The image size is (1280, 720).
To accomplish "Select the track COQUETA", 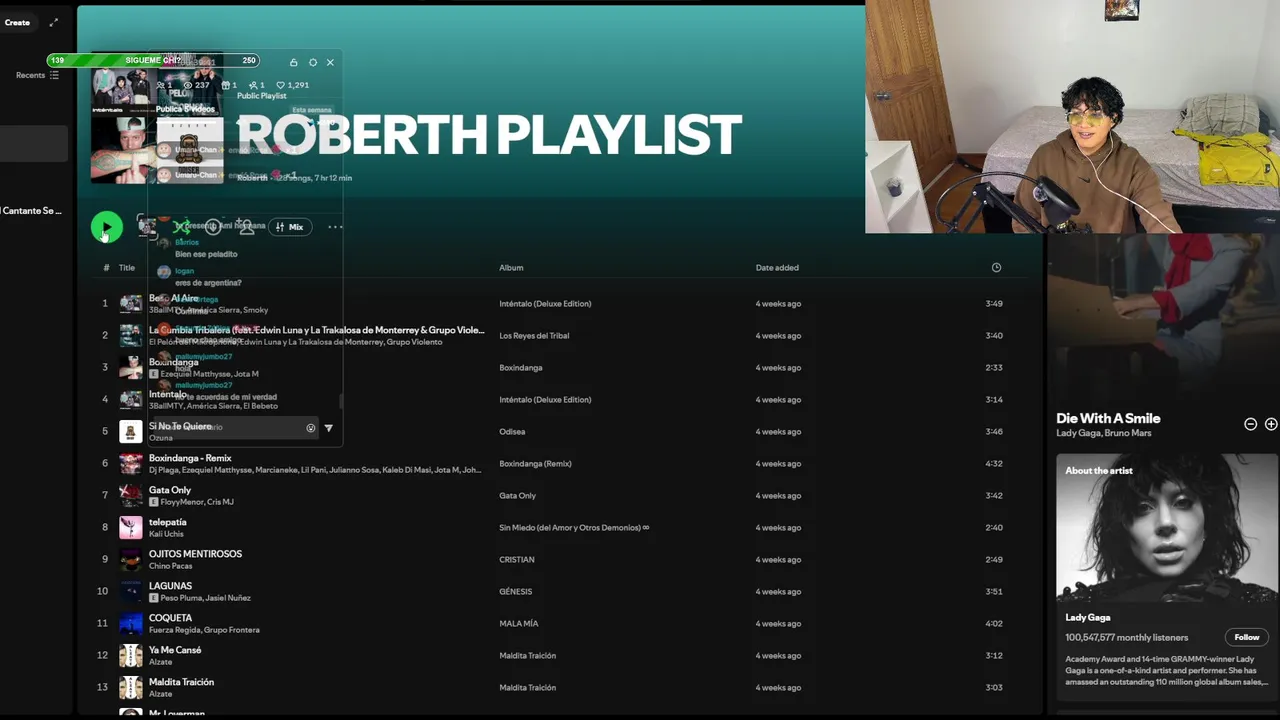I will [x=170, y=618].
